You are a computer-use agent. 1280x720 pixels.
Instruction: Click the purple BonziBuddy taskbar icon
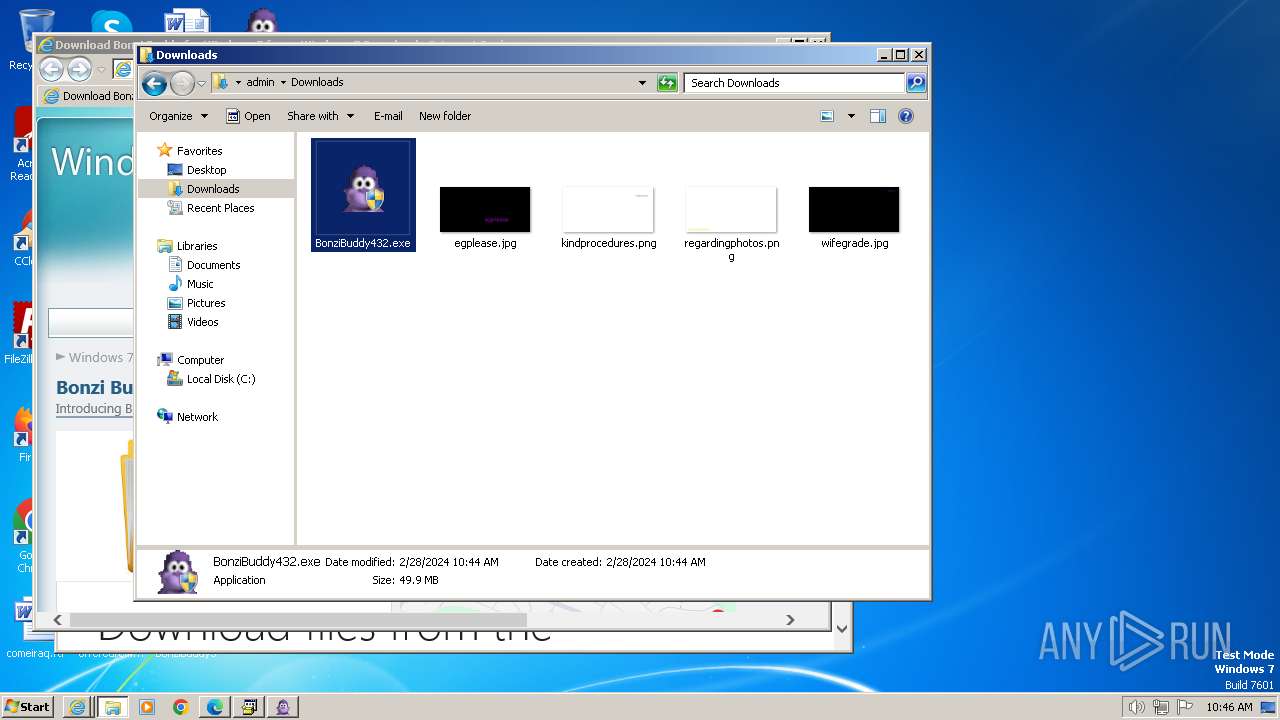283,707
